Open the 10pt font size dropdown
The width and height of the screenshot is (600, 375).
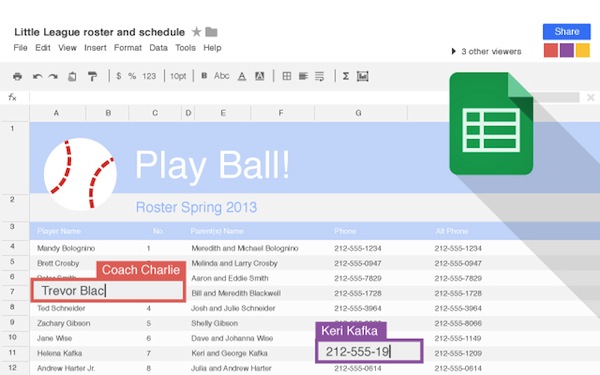pyautogui.click(x=178, y=76)
